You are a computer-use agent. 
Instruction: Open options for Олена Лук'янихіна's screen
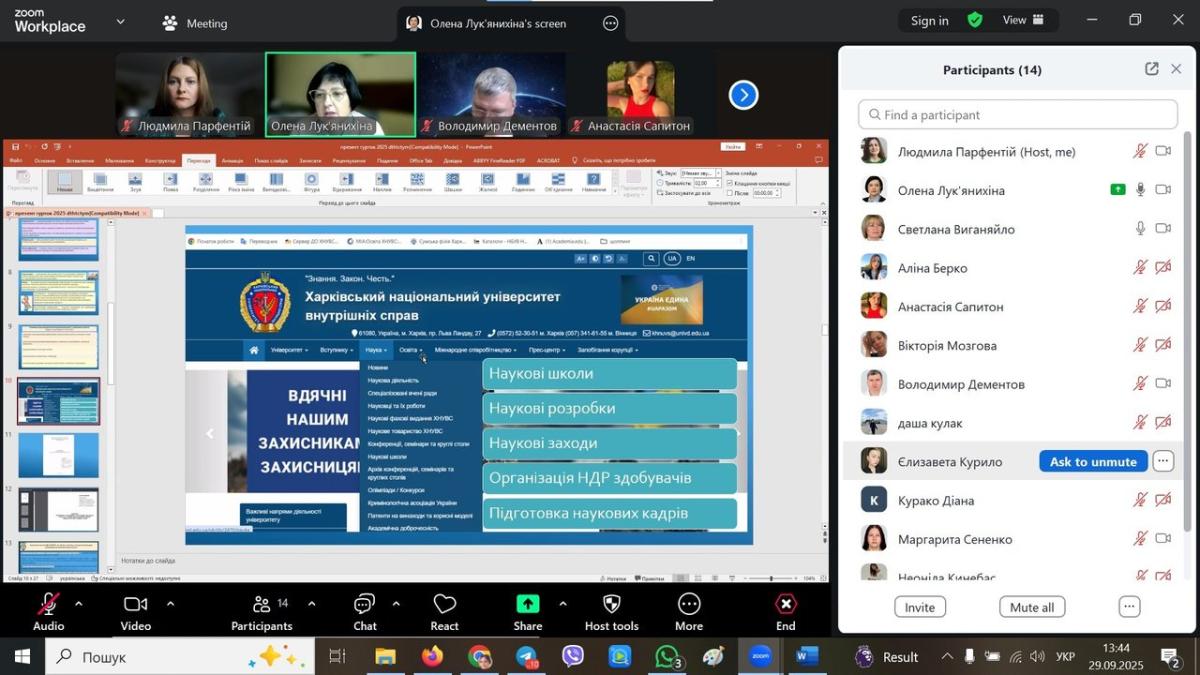point(610,23)
